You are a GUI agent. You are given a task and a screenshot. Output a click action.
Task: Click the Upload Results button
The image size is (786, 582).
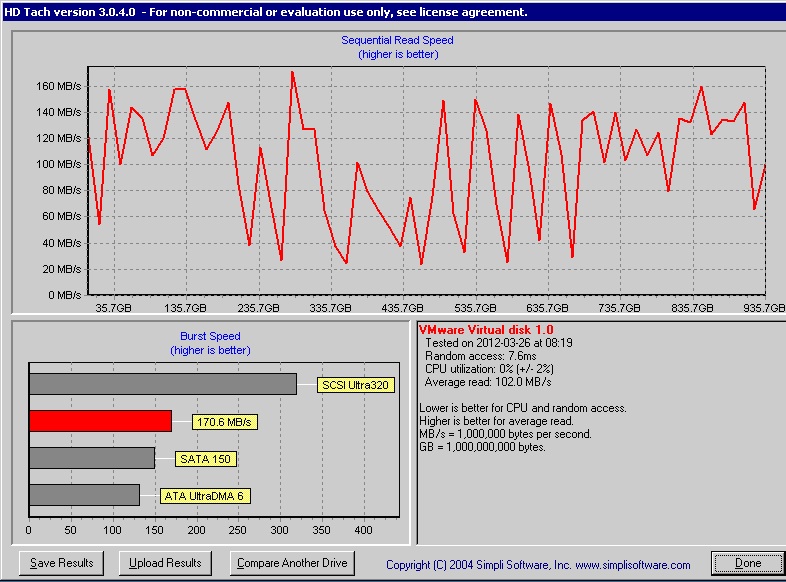point(165,563)
